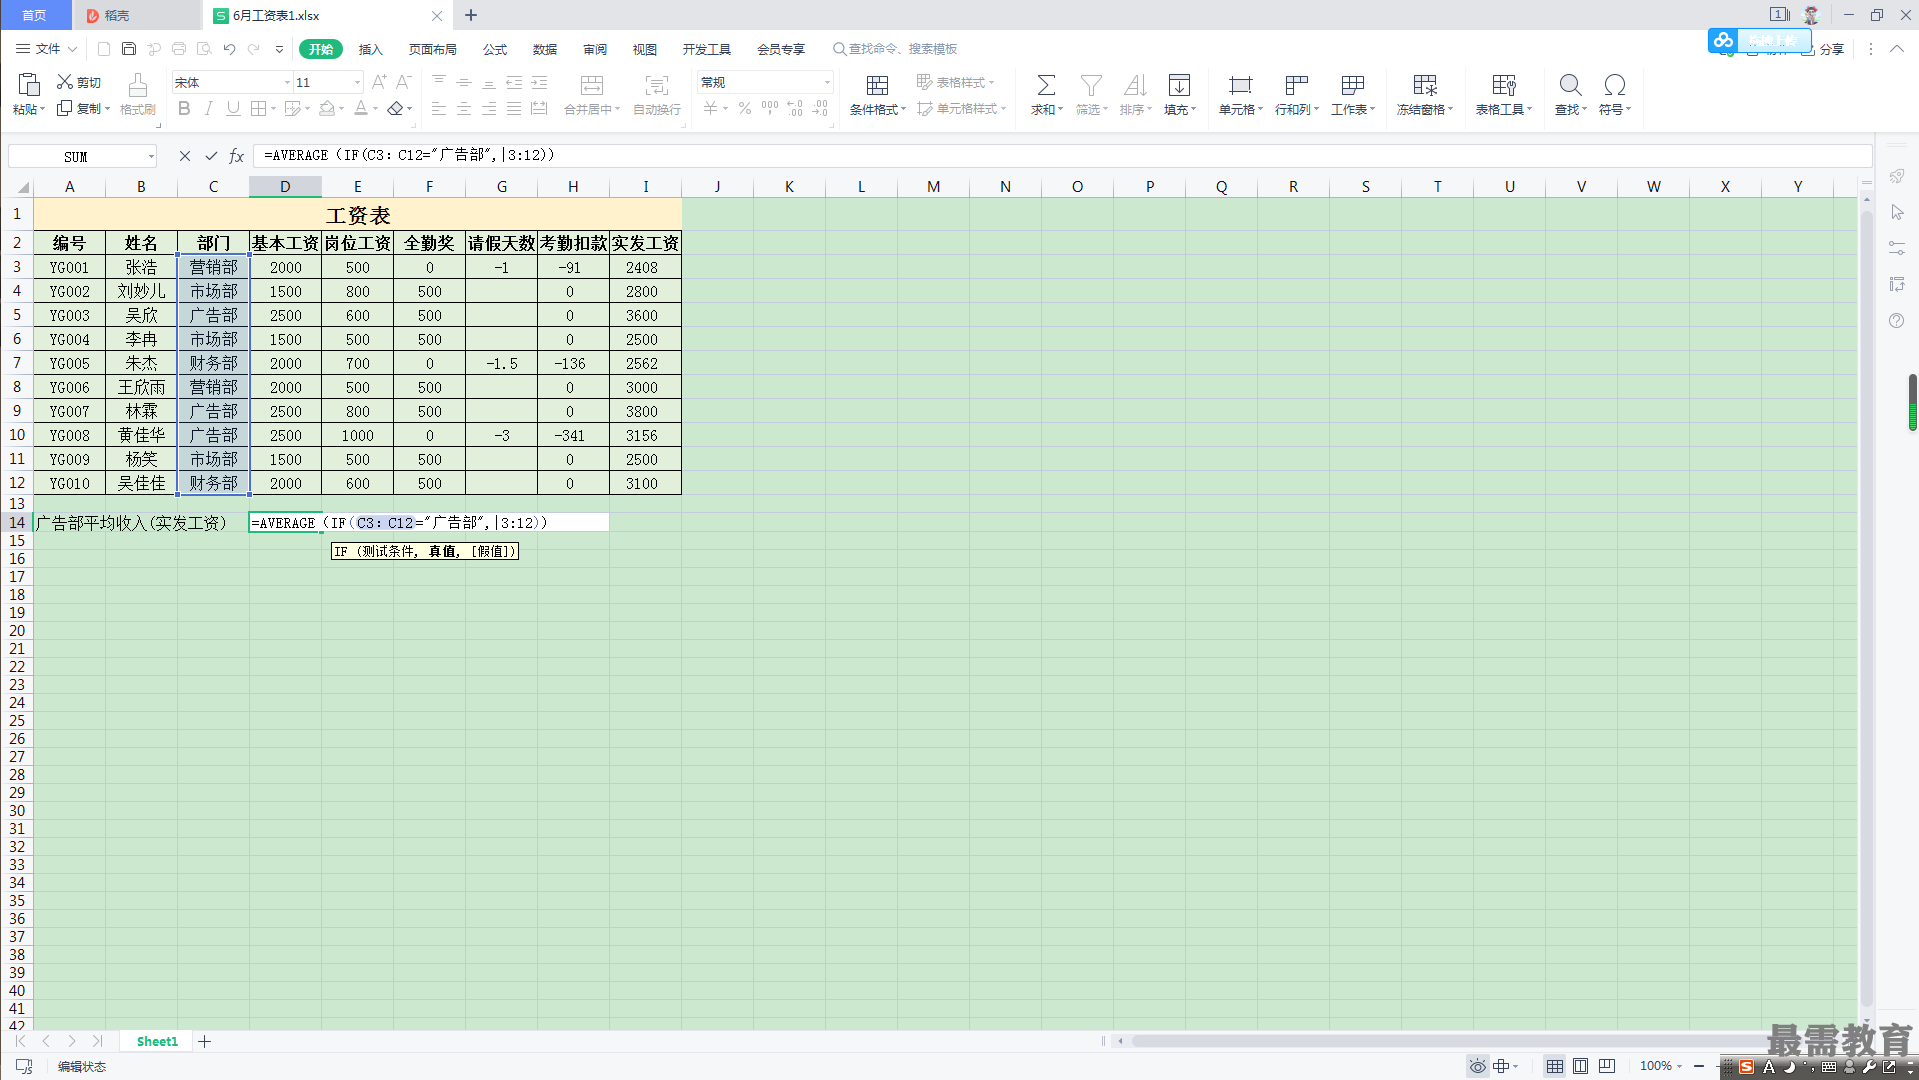Click the Fill (填充) down-arrow icon

pos(1179,86)
